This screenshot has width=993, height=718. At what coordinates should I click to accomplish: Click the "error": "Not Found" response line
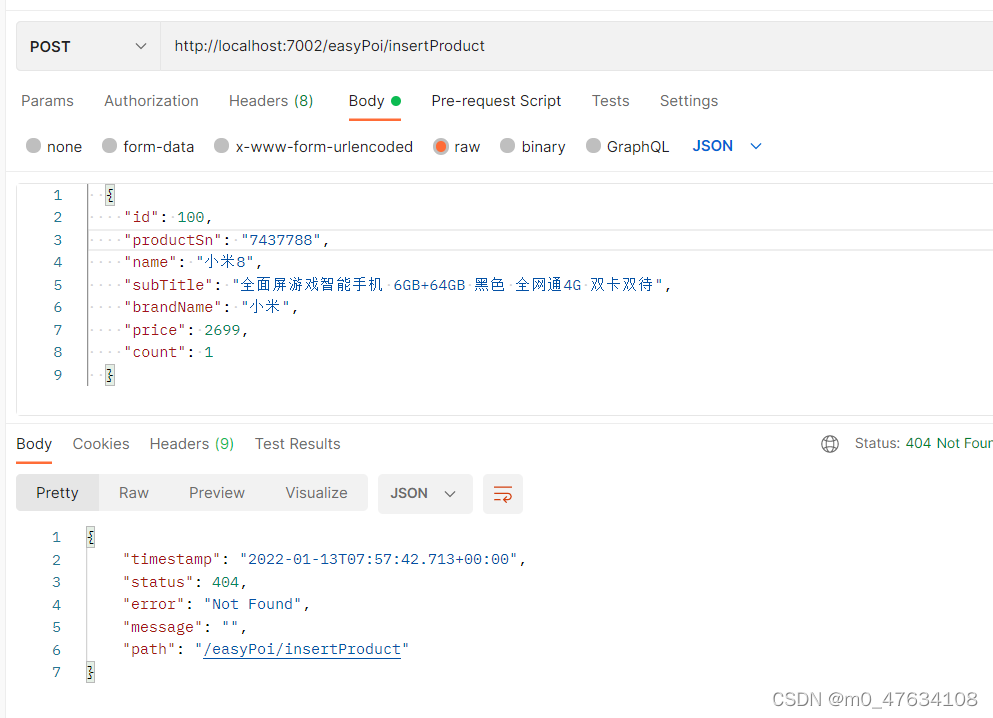click(x=216, y=604)
